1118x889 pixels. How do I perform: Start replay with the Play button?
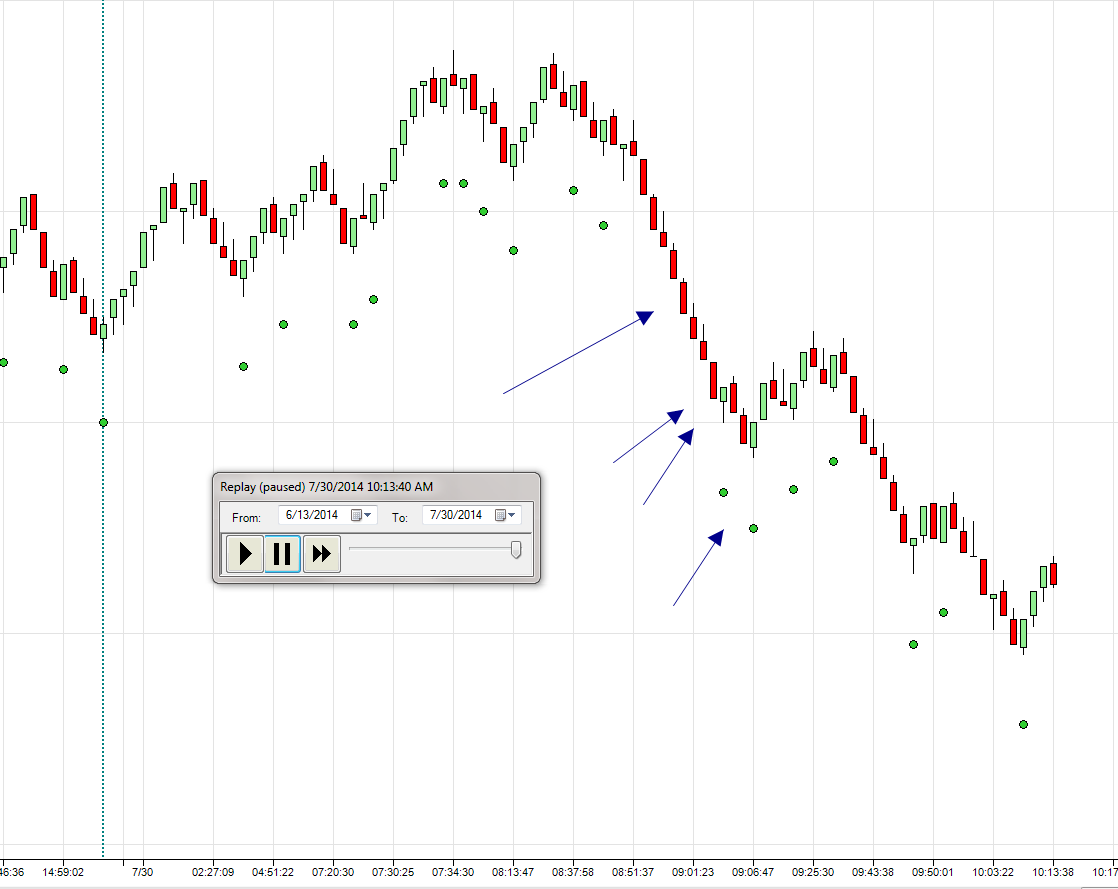tap(245, 553)
